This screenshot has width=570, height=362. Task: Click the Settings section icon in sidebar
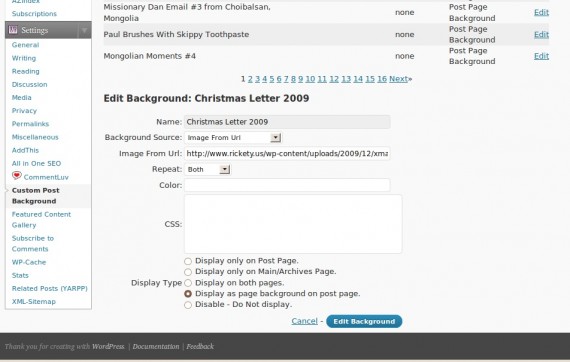pyautogui.click(x=13, y=30)
